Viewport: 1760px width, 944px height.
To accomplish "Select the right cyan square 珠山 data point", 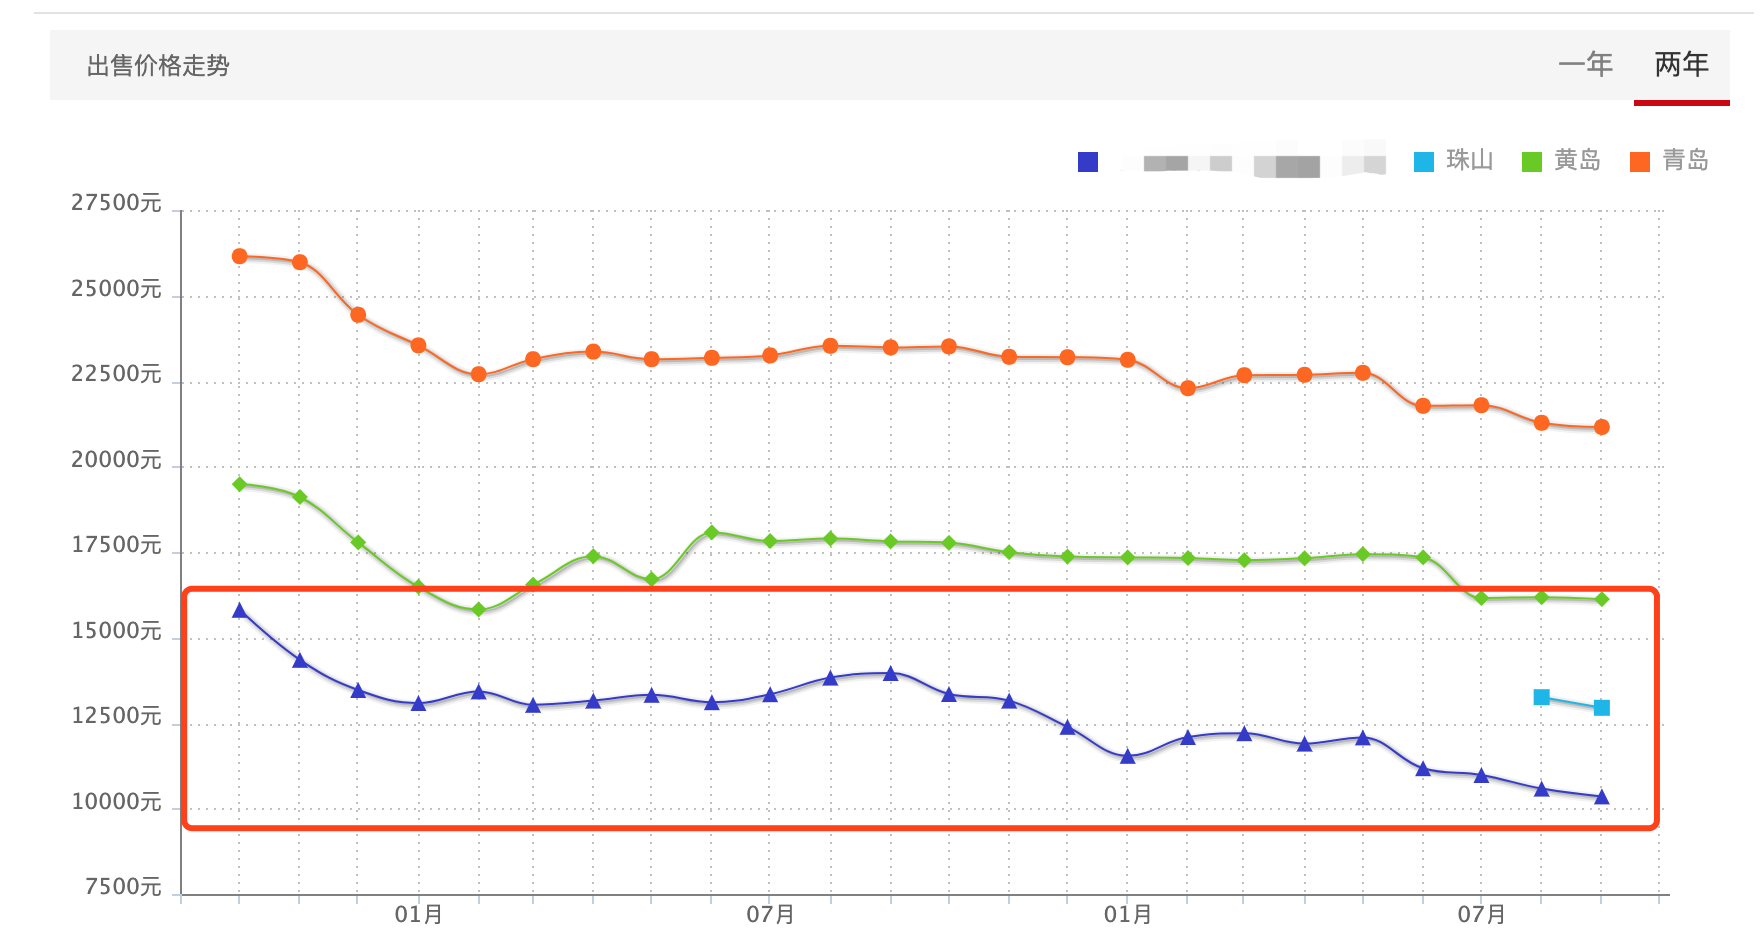I will click(x=1602, y=708).
